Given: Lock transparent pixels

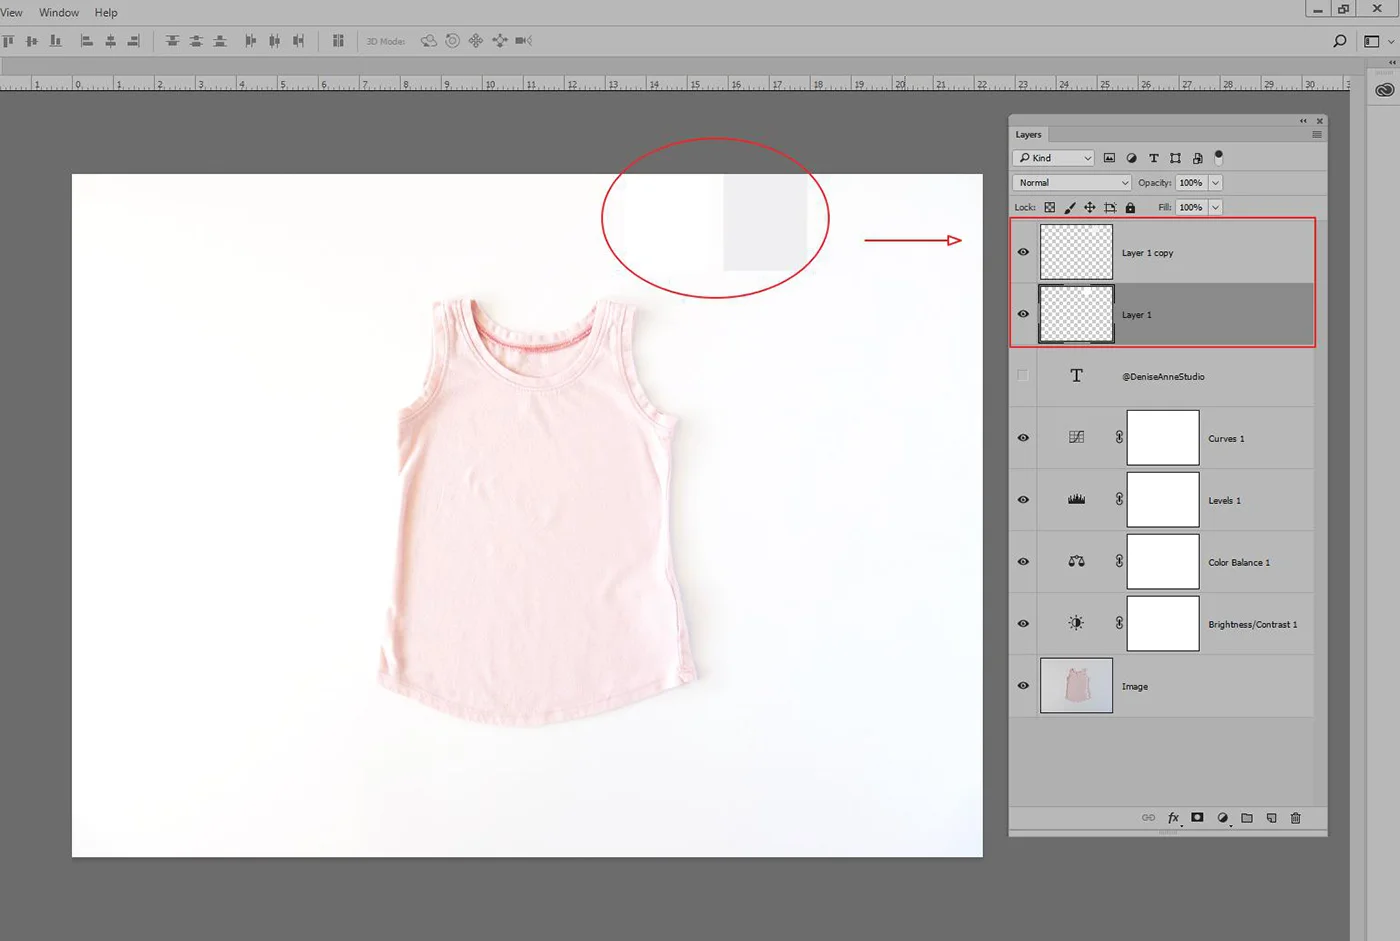Looking at the screenshot, I should [x=1049, y=207].
